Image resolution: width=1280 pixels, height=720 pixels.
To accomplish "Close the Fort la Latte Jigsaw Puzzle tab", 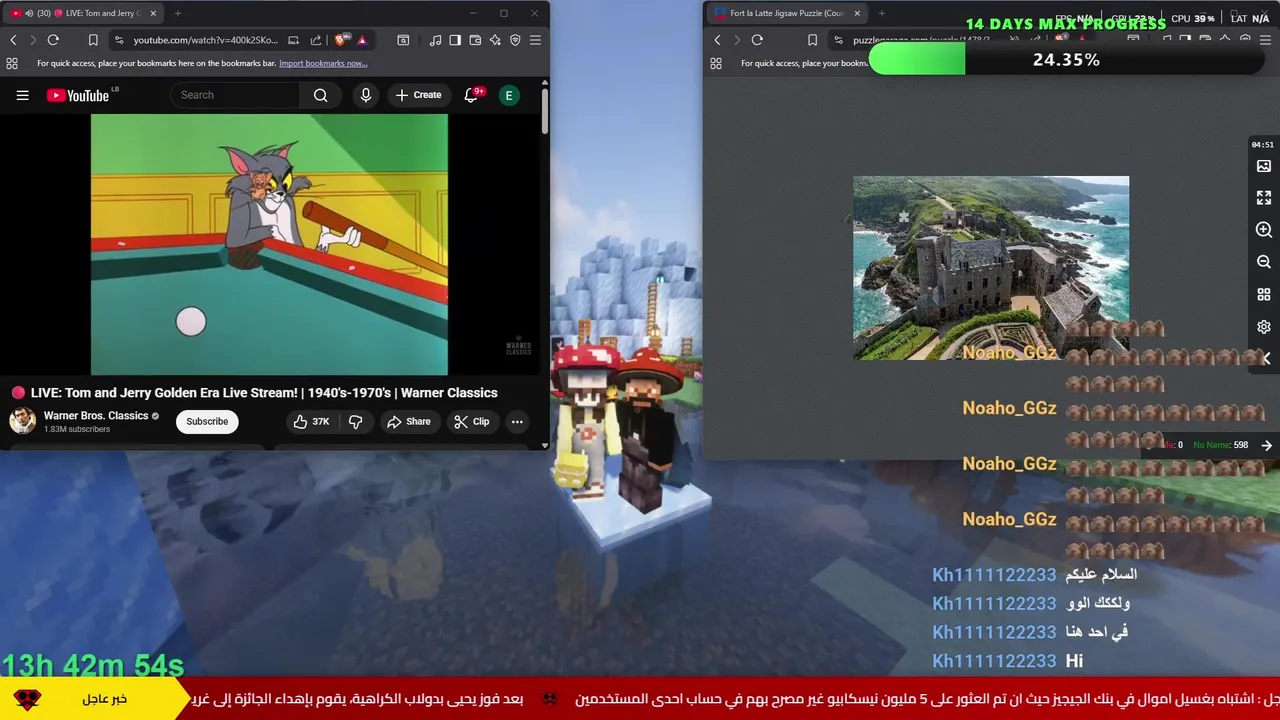I will (857, 13).
